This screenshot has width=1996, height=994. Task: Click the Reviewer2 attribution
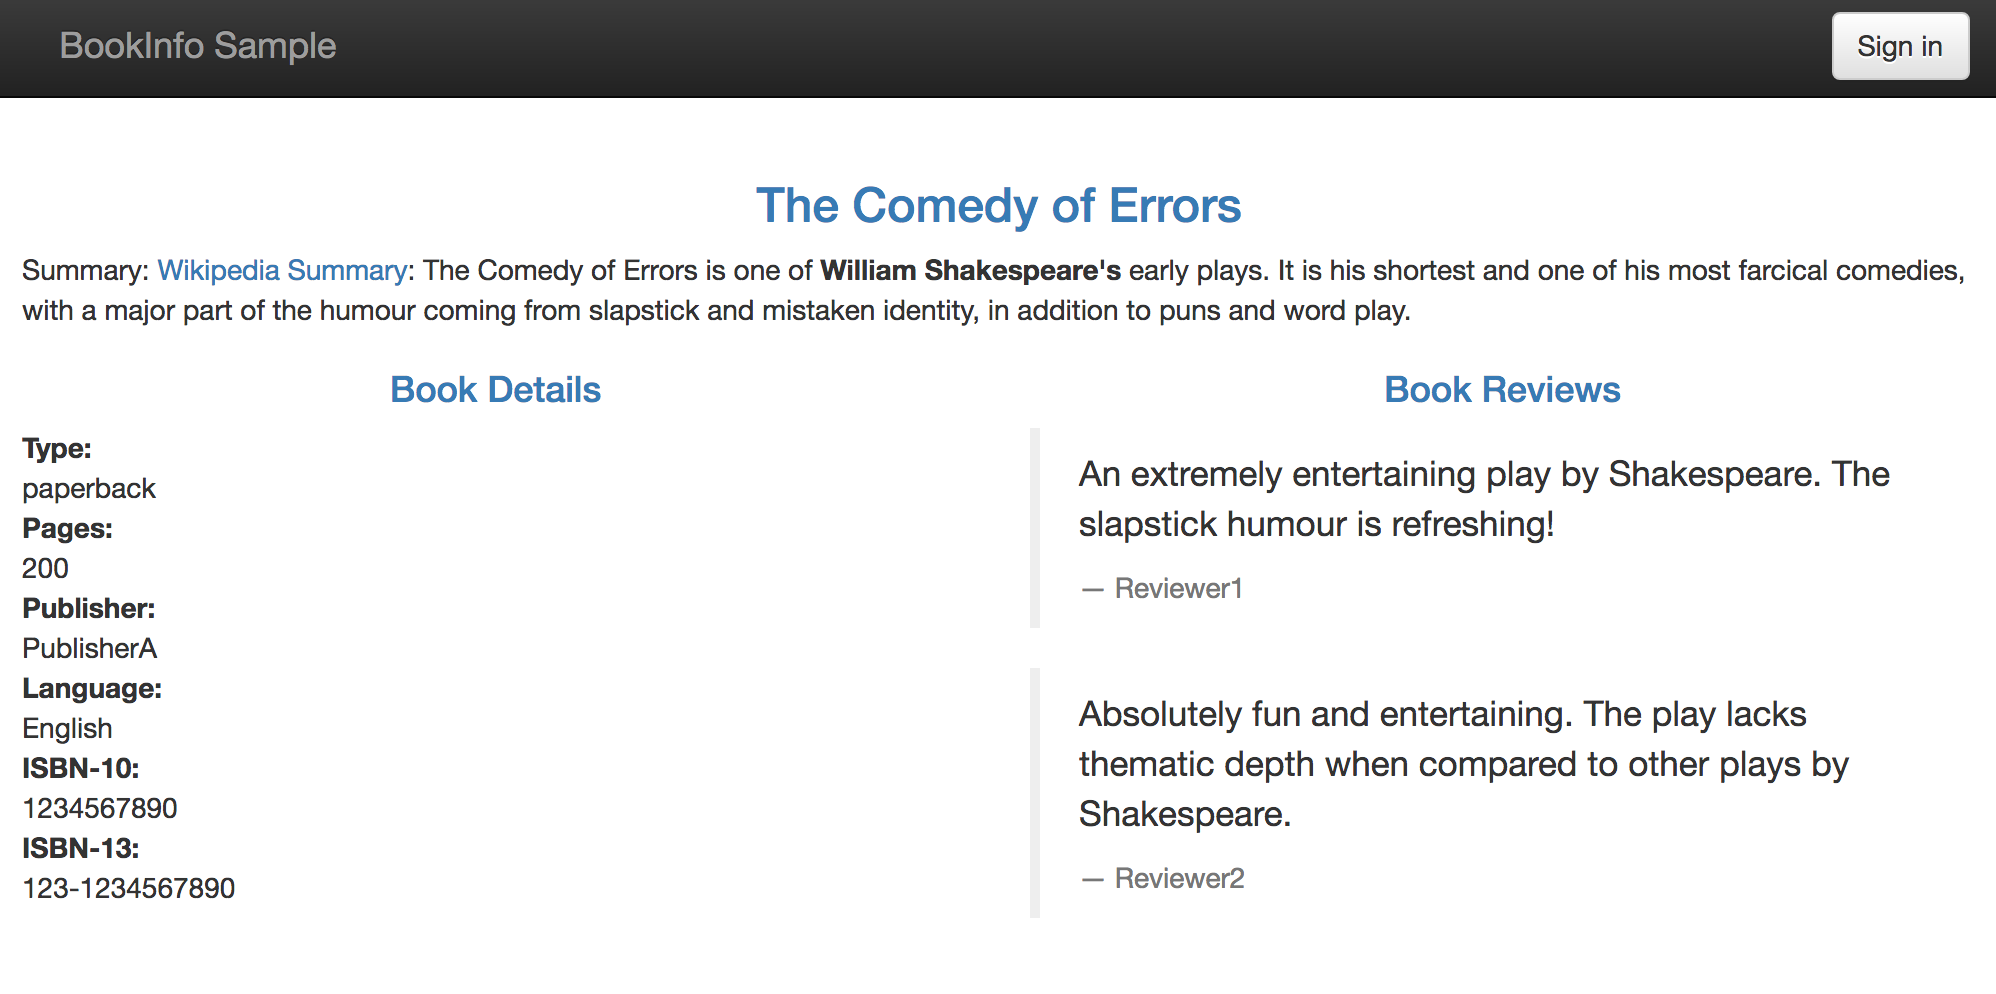point(1179,878)
